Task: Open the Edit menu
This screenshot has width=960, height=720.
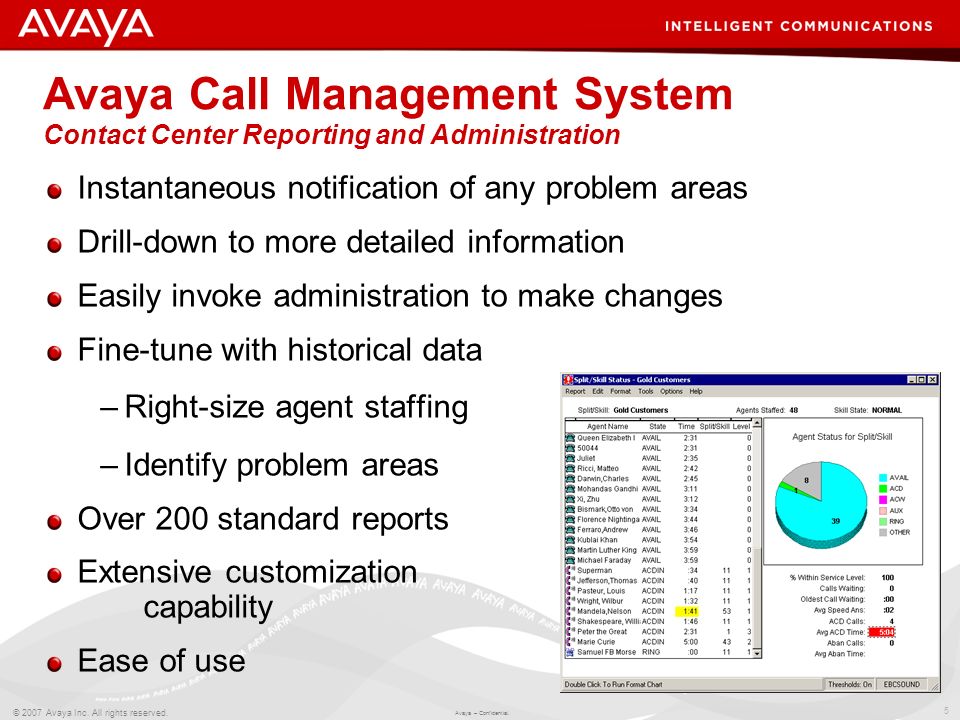Action: 598,391
